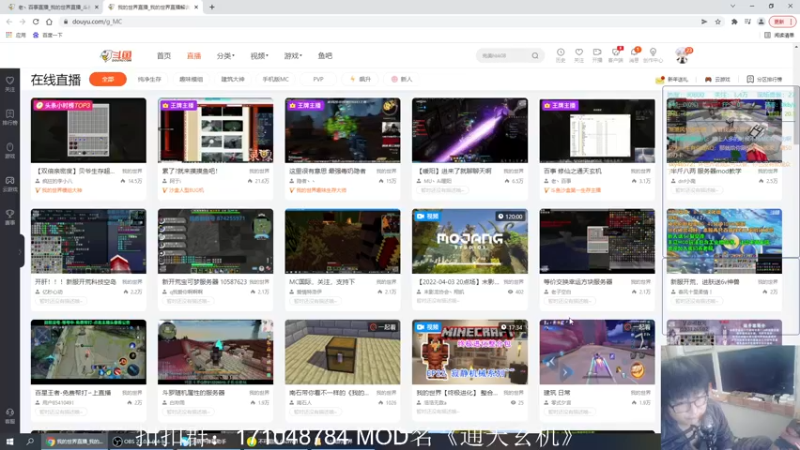Open the 阅读清单 reading list

[x=780, y=35]
